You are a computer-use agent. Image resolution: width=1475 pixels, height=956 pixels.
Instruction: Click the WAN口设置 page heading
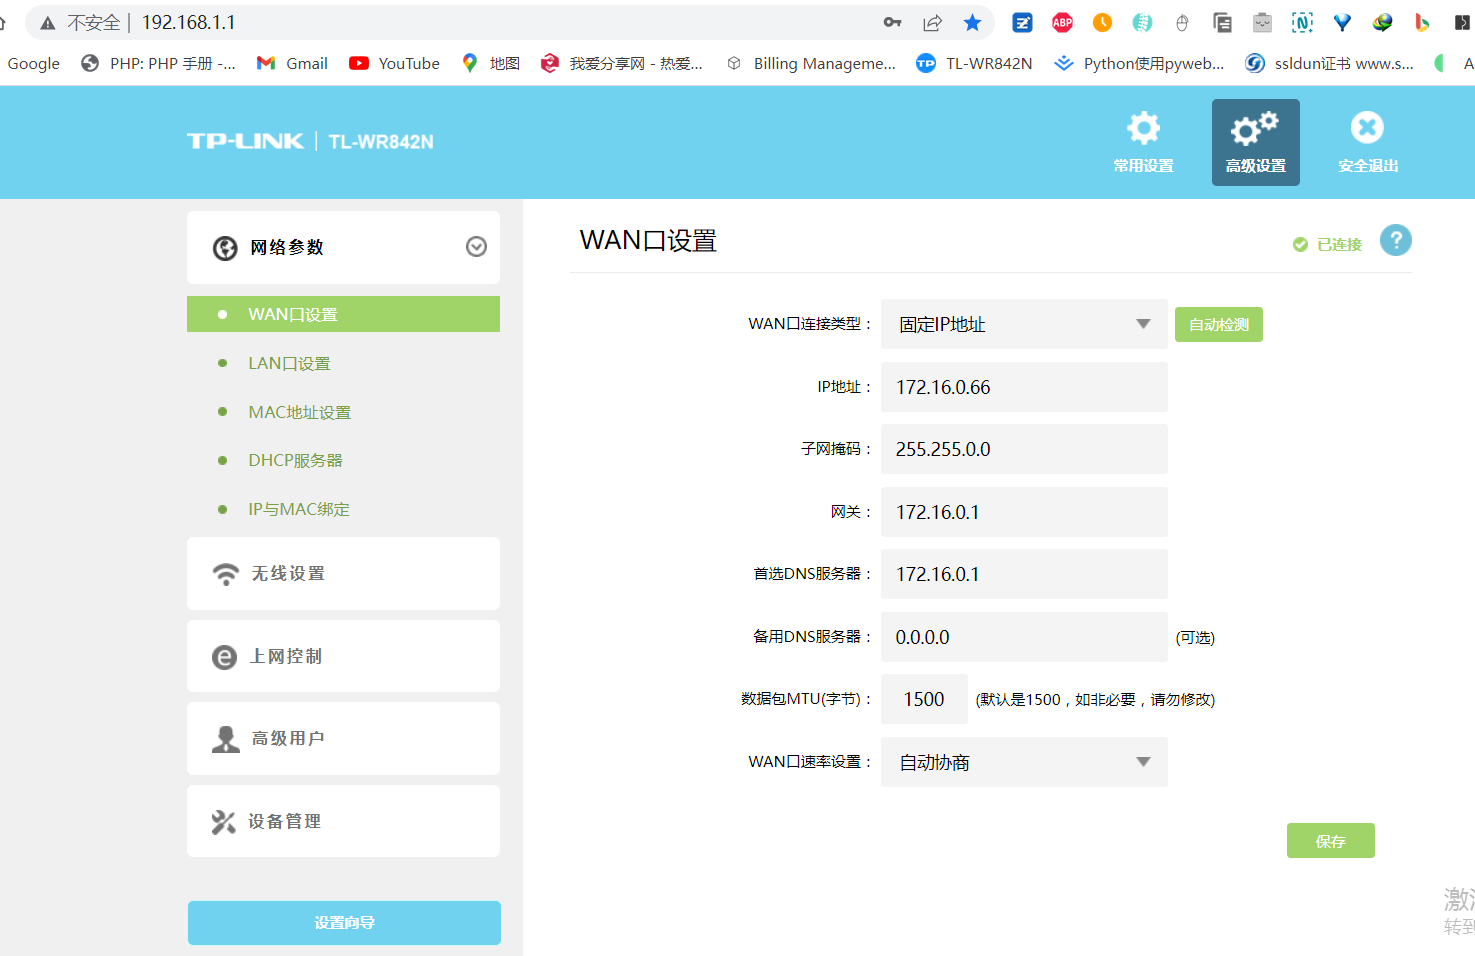pos(648,241)
